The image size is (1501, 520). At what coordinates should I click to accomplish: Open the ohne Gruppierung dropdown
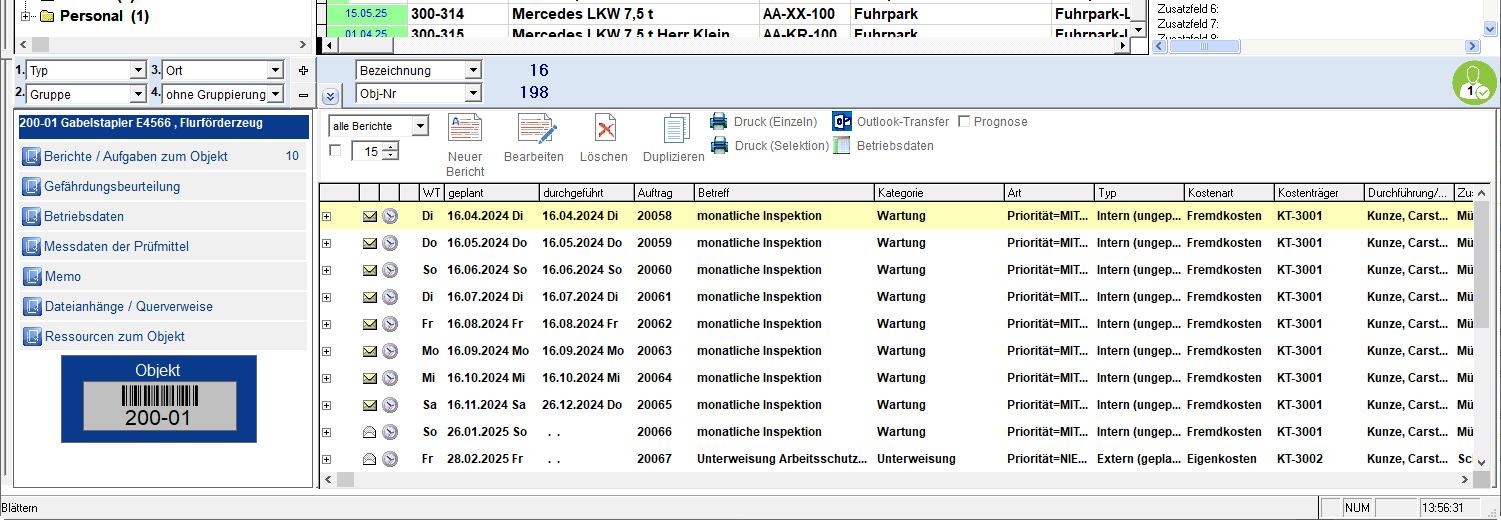pos(275,95)
